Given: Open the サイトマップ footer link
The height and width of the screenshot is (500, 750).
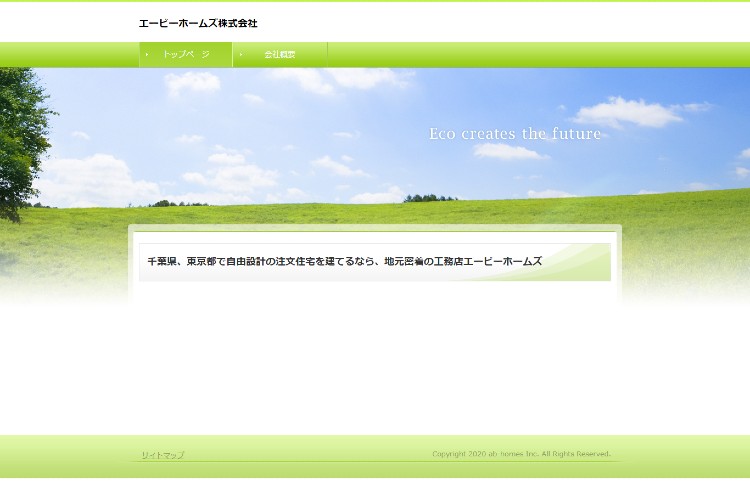Looking at the screenshot, I should [x=163, y=455].
